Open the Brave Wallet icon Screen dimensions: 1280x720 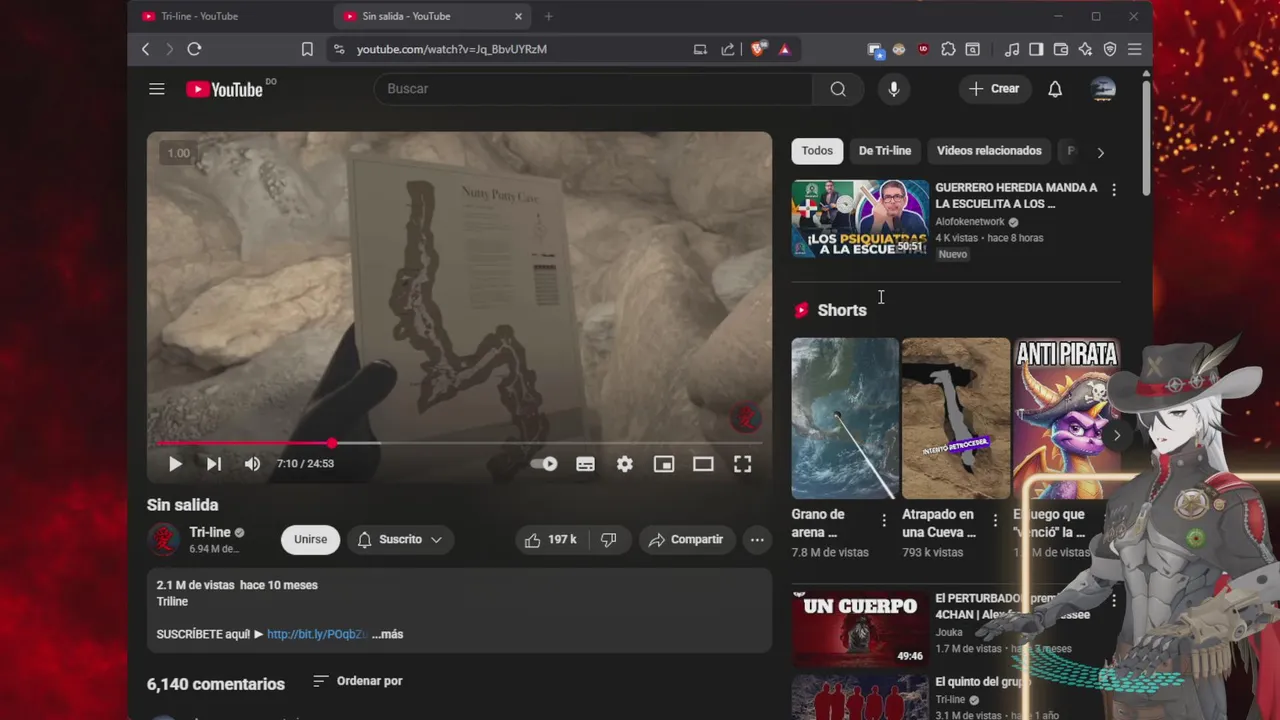point(1061,49)
